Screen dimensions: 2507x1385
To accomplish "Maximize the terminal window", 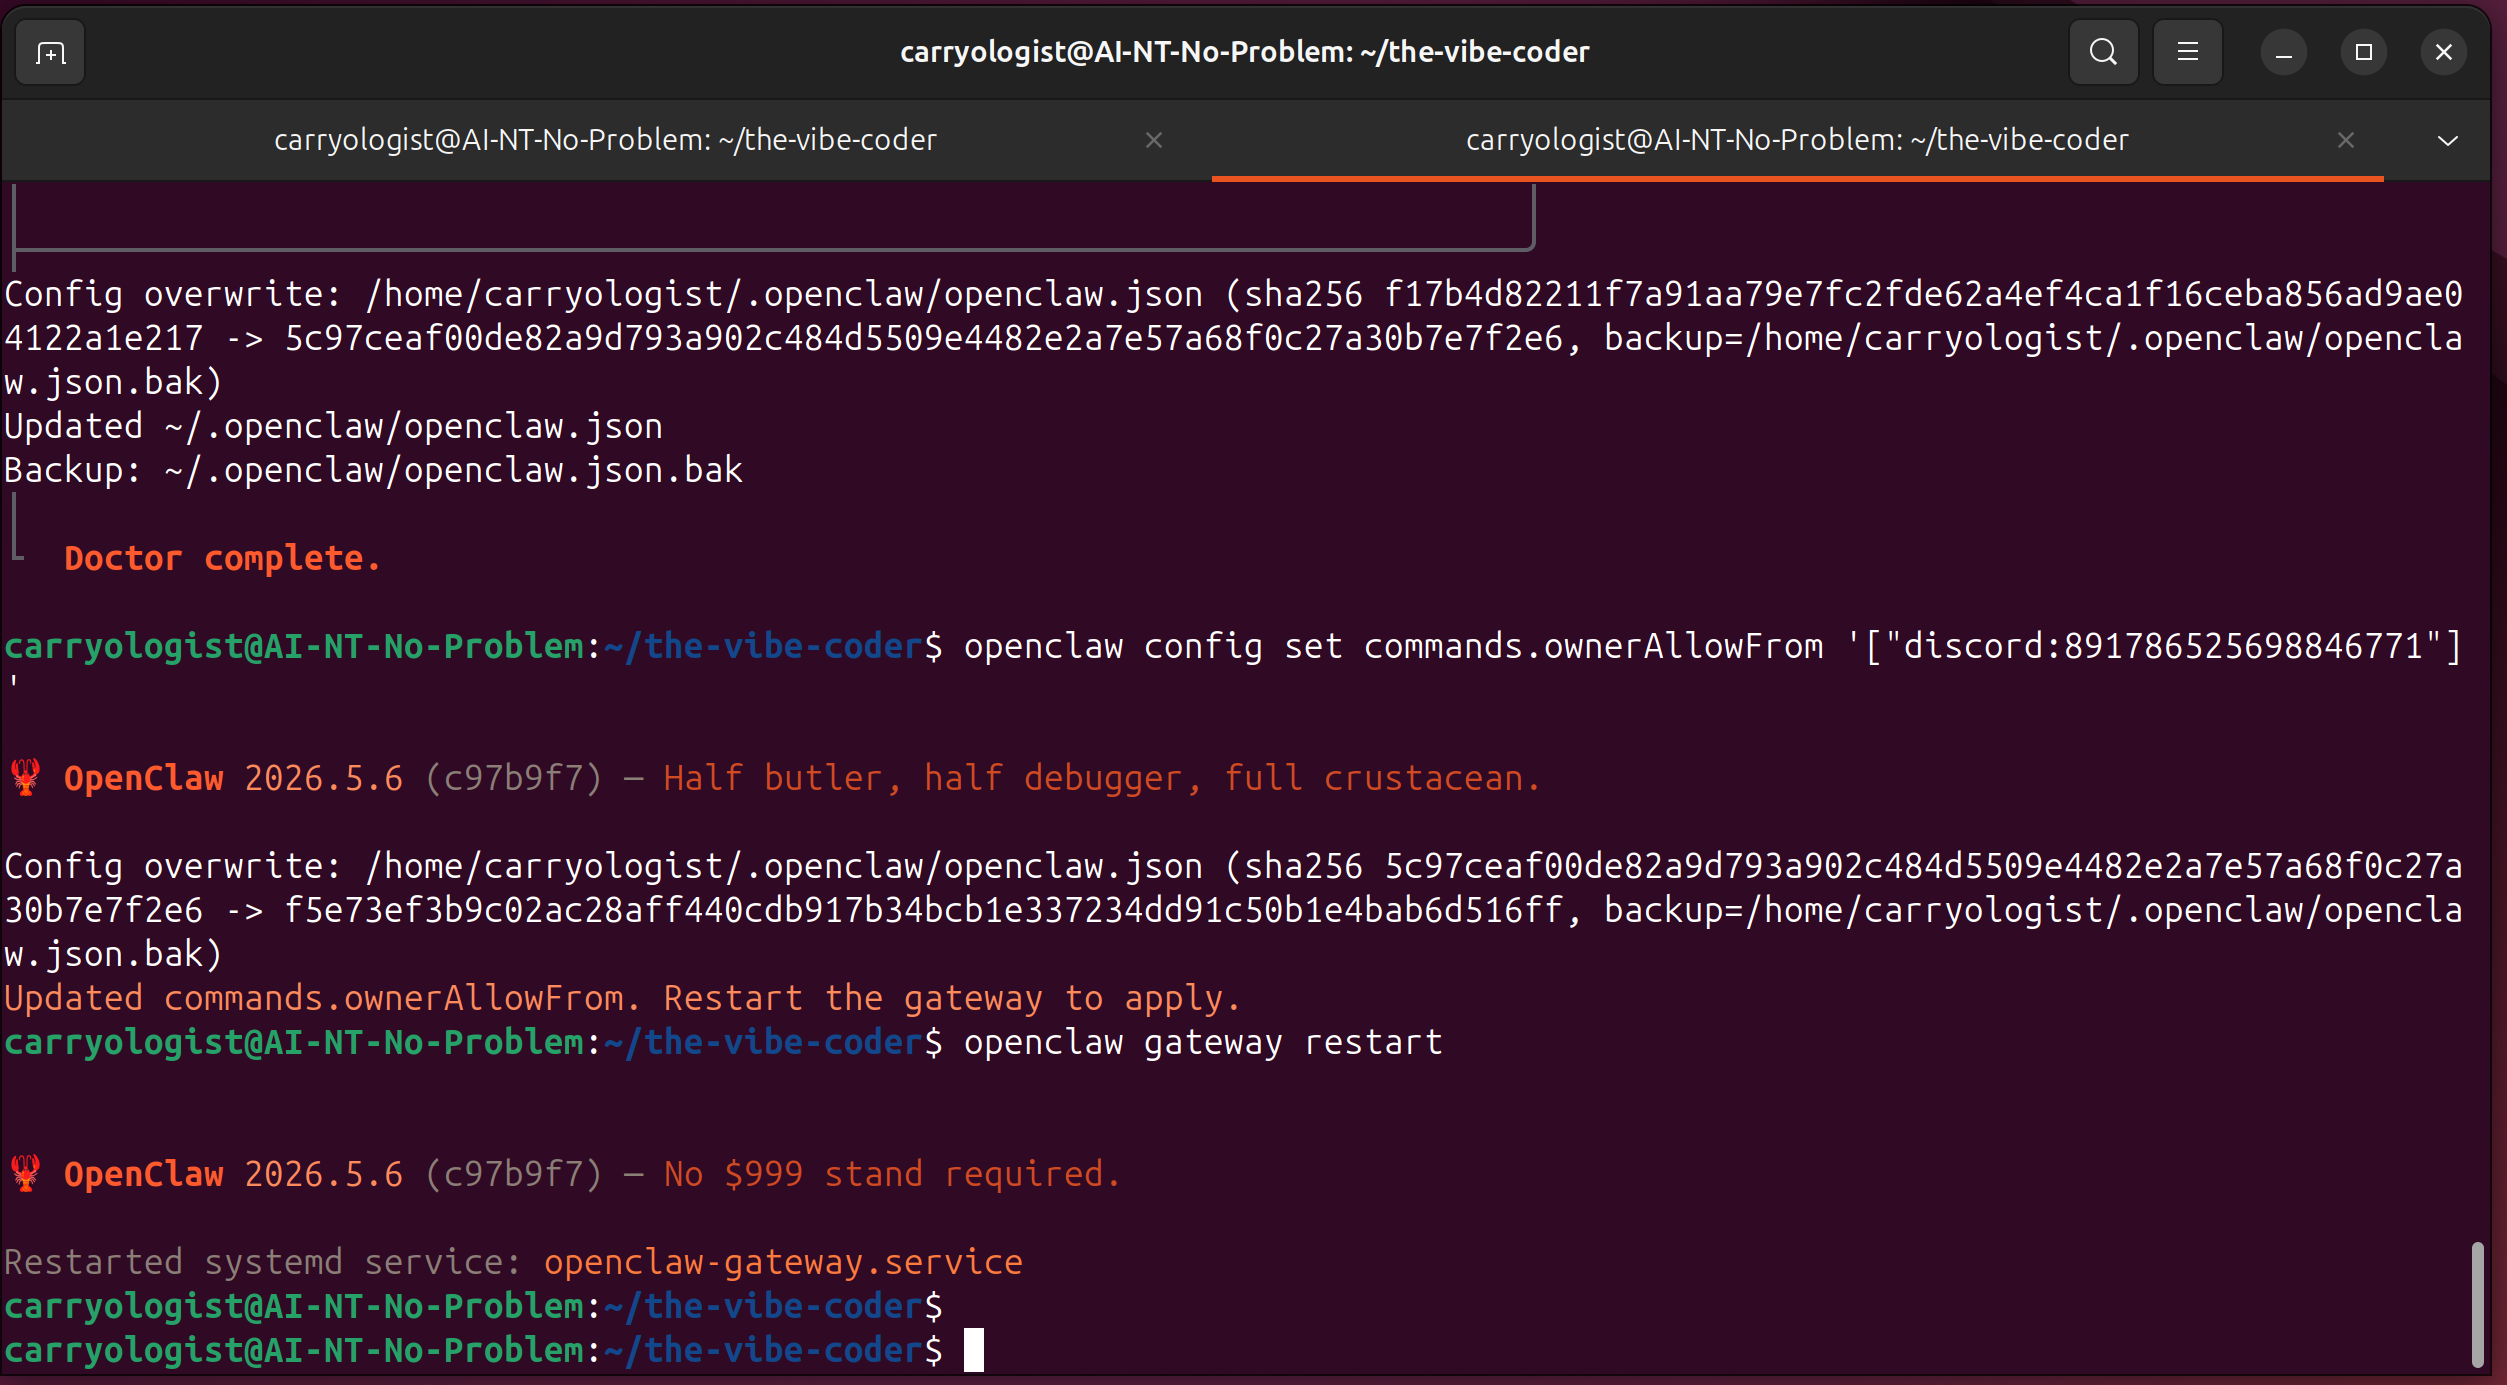I will click(2363, 52).
